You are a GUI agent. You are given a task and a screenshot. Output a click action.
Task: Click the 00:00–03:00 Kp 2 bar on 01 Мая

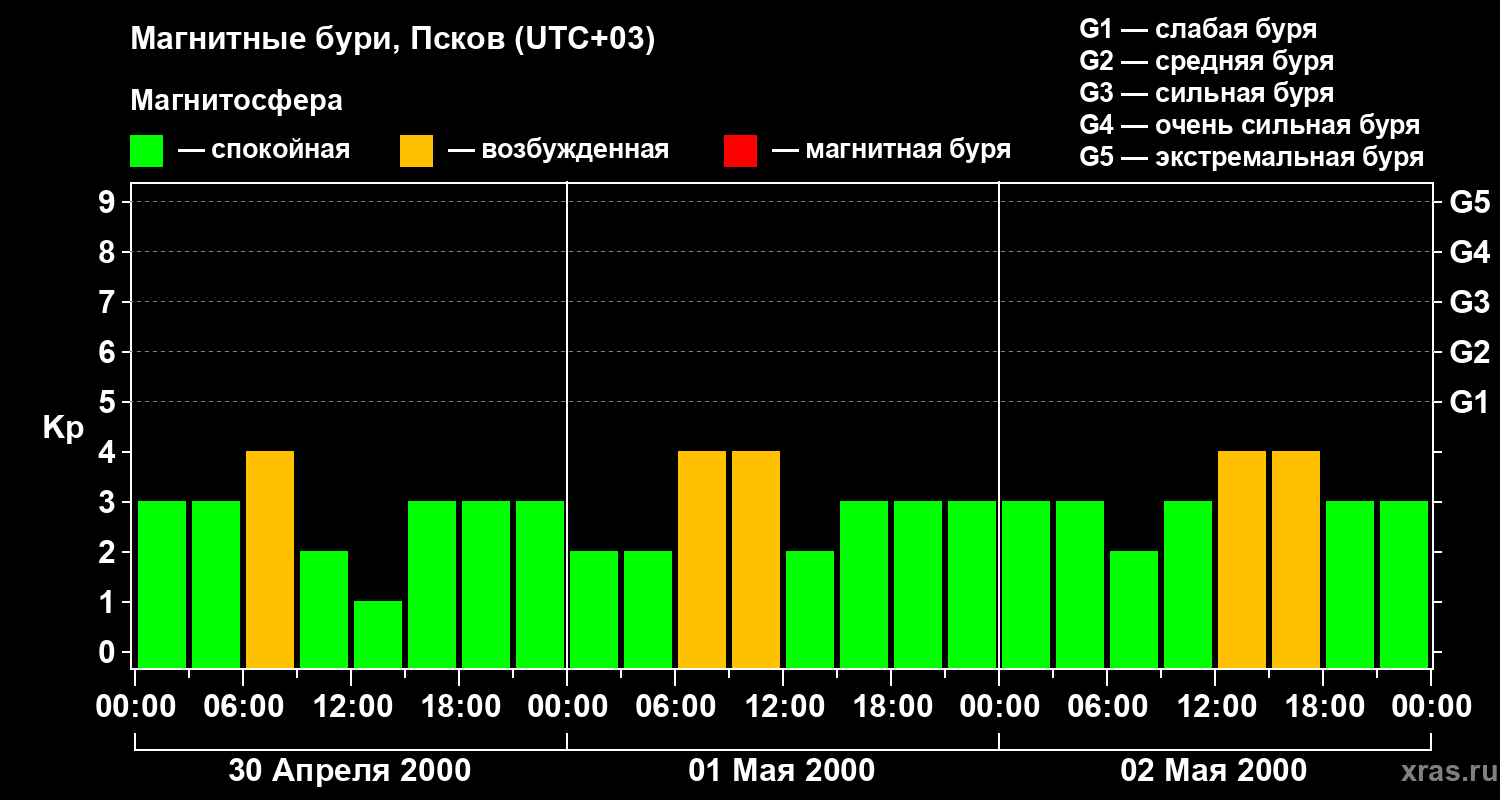(x=594, y=609)
